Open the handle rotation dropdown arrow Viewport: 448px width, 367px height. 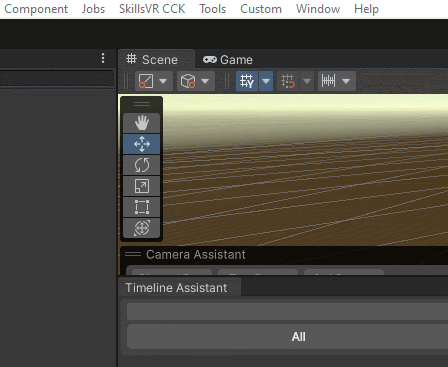(205, 81)
